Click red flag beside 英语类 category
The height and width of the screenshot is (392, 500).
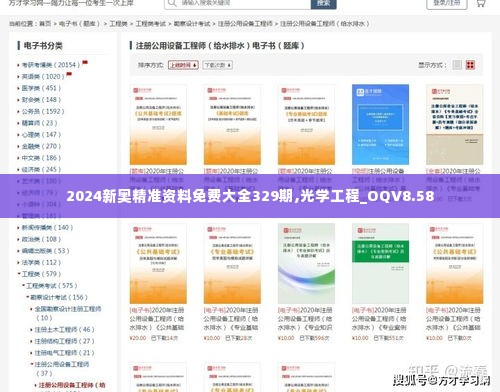tap(69, 74)
